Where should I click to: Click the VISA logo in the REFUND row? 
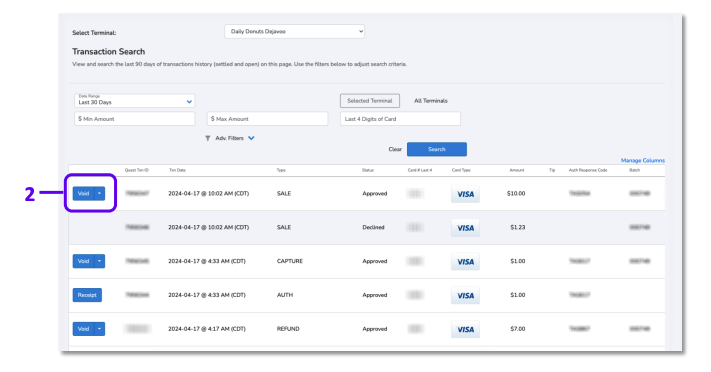tap(465, 330)
